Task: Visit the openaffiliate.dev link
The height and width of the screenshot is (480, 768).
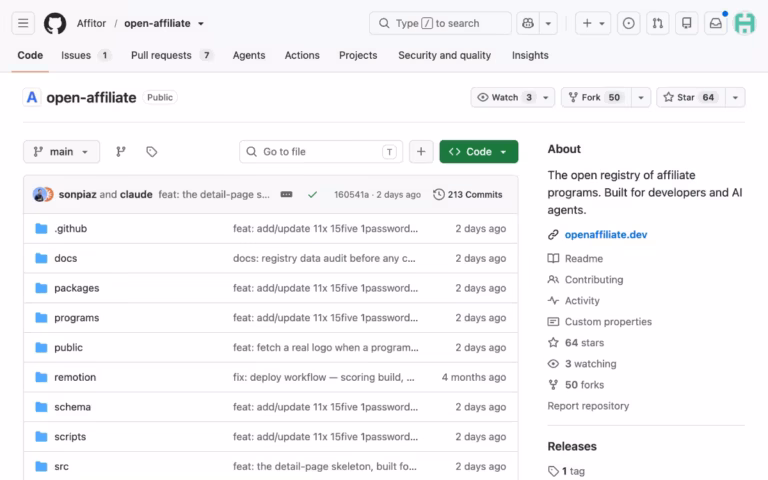Action: 606,235
